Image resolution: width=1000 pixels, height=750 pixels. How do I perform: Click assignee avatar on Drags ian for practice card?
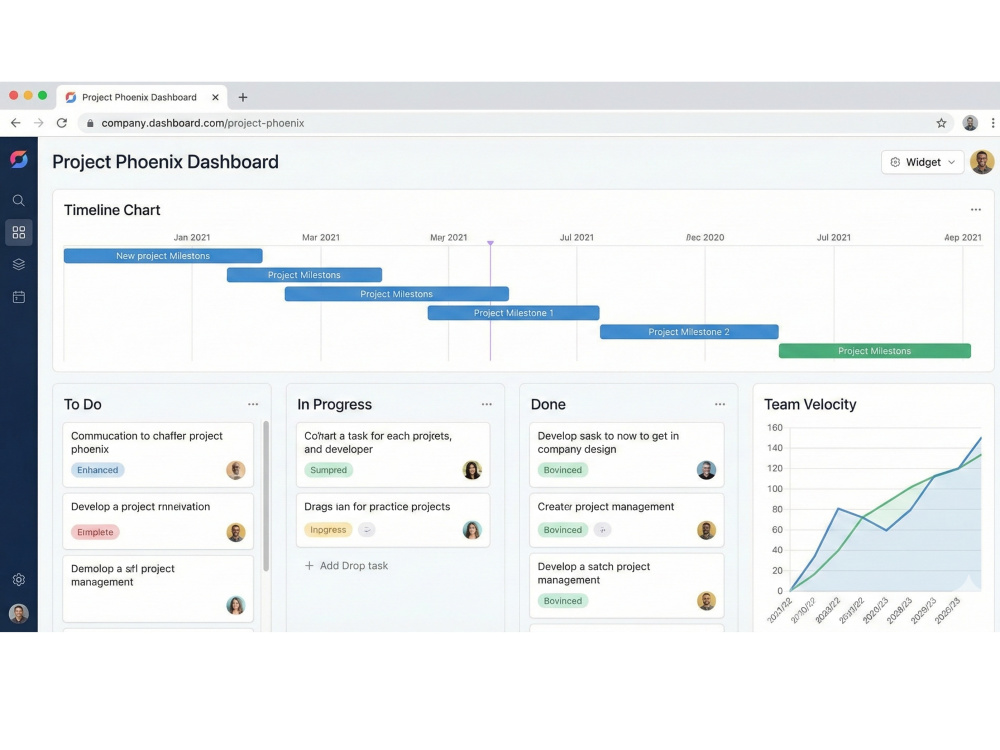[472, 530]
